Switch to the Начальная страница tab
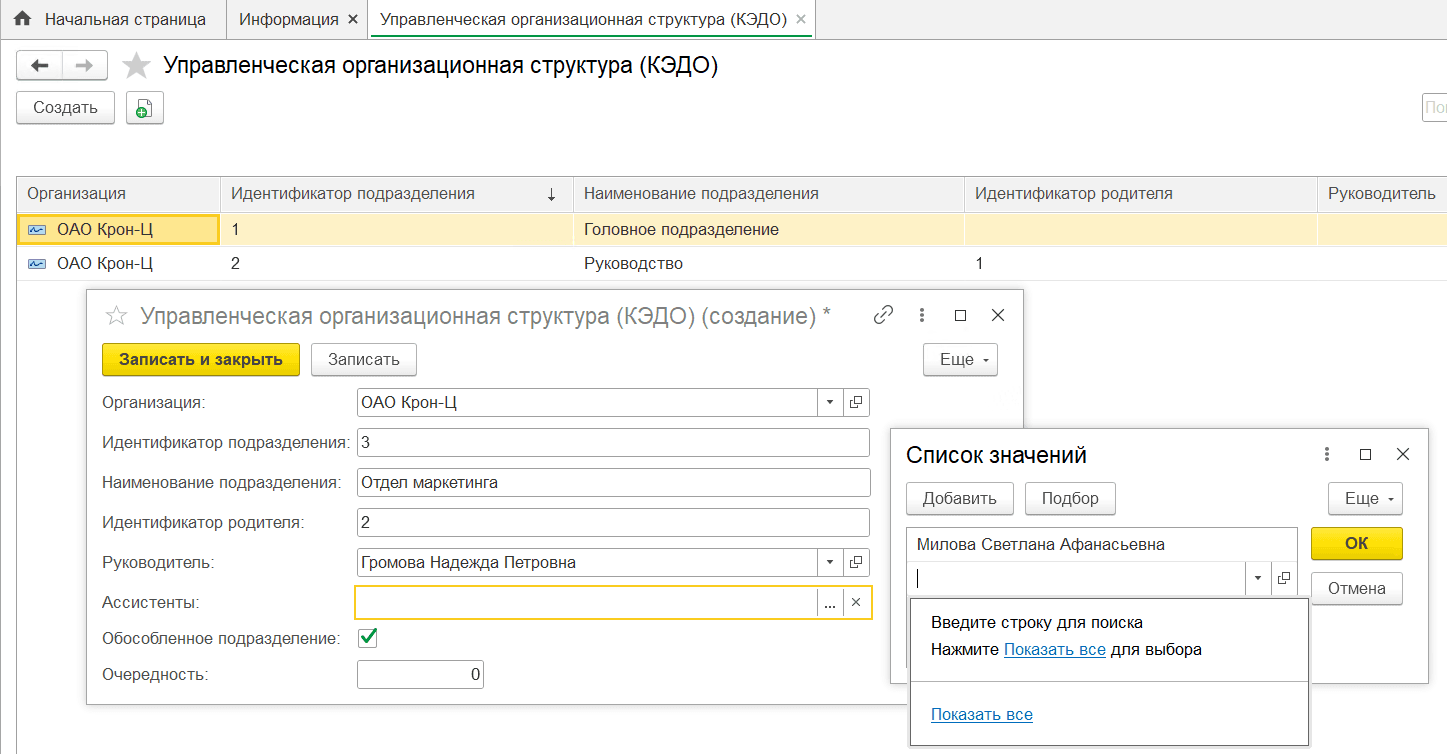 (x=112, y=19)
